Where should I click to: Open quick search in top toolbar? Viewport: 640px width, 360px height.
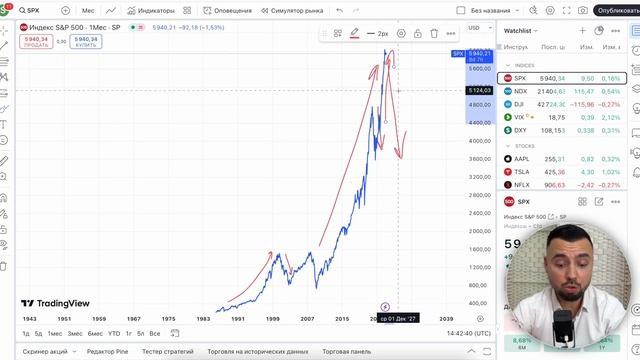533,11
